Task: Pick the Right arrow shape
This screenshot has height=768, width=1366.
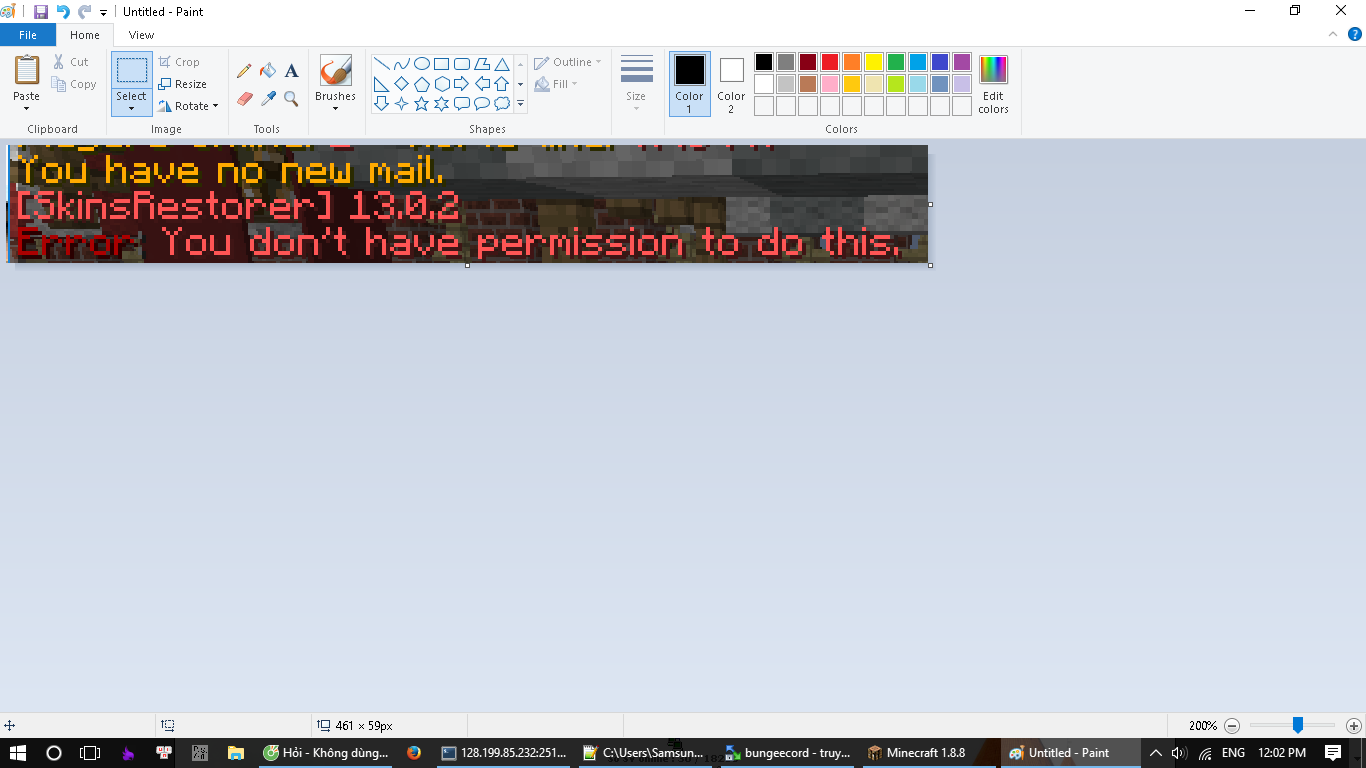Action: click(461, 83)
